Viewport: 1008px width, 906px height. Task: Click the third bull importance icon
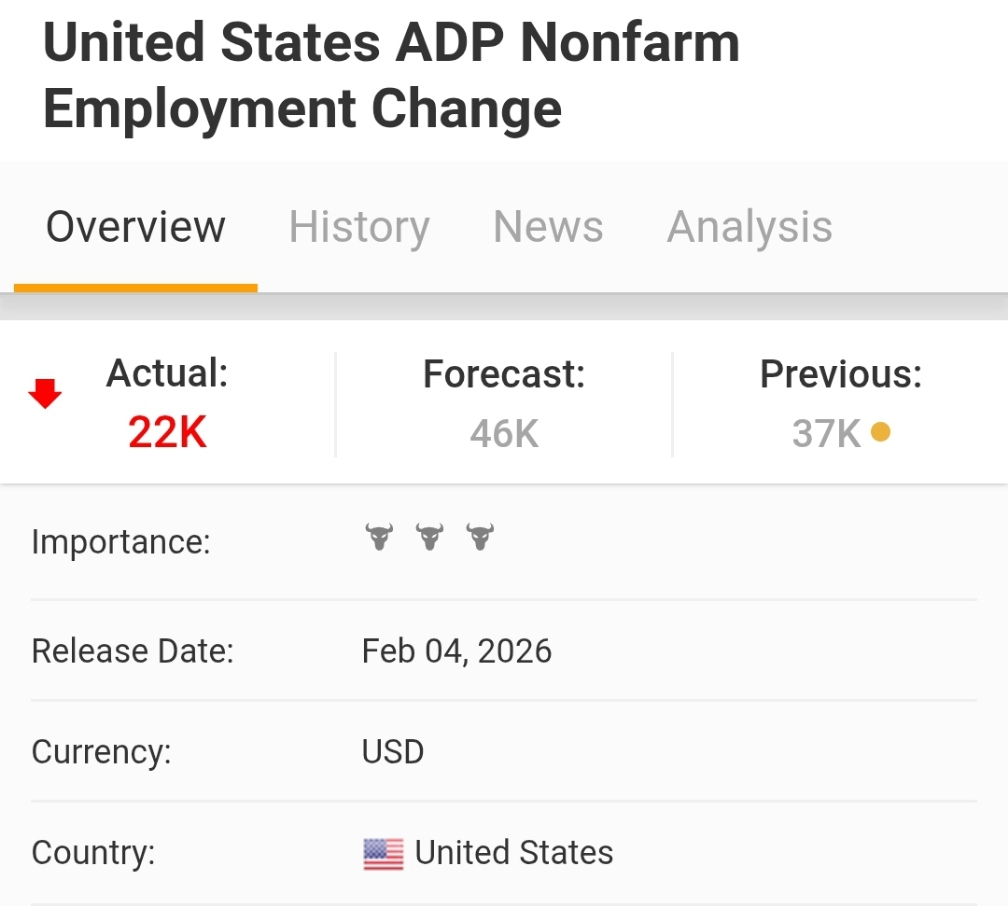(480, 538)
